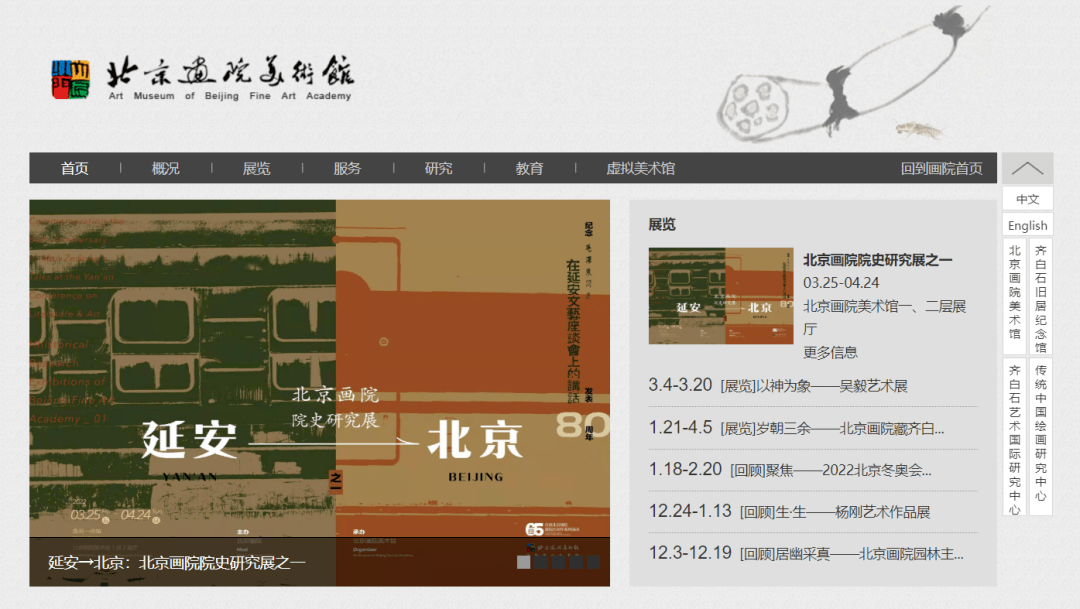
Task: Select the first carousel indicator square
Action: [523, 562]
